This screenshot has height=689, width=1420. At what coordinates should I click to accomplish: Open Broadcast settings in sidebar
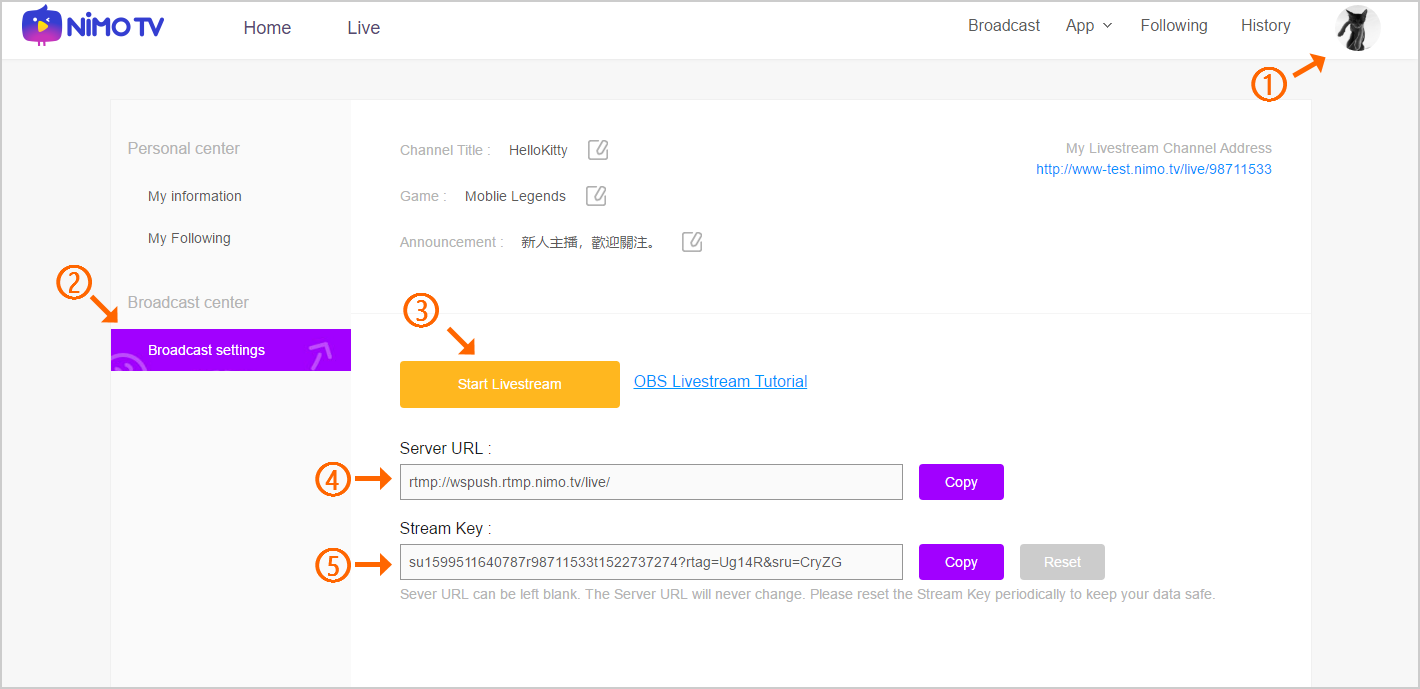pos(206,350)
